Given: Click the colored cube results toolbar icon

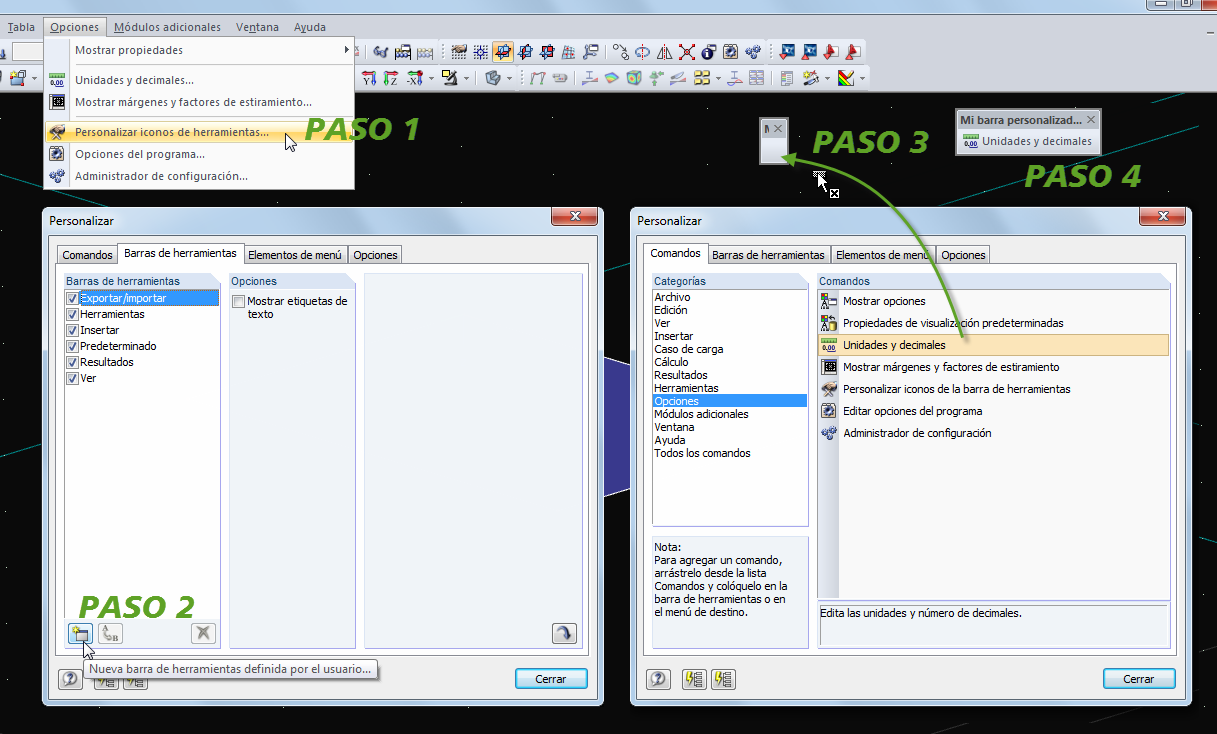Looking at the screenshot, I should (633, 78).
